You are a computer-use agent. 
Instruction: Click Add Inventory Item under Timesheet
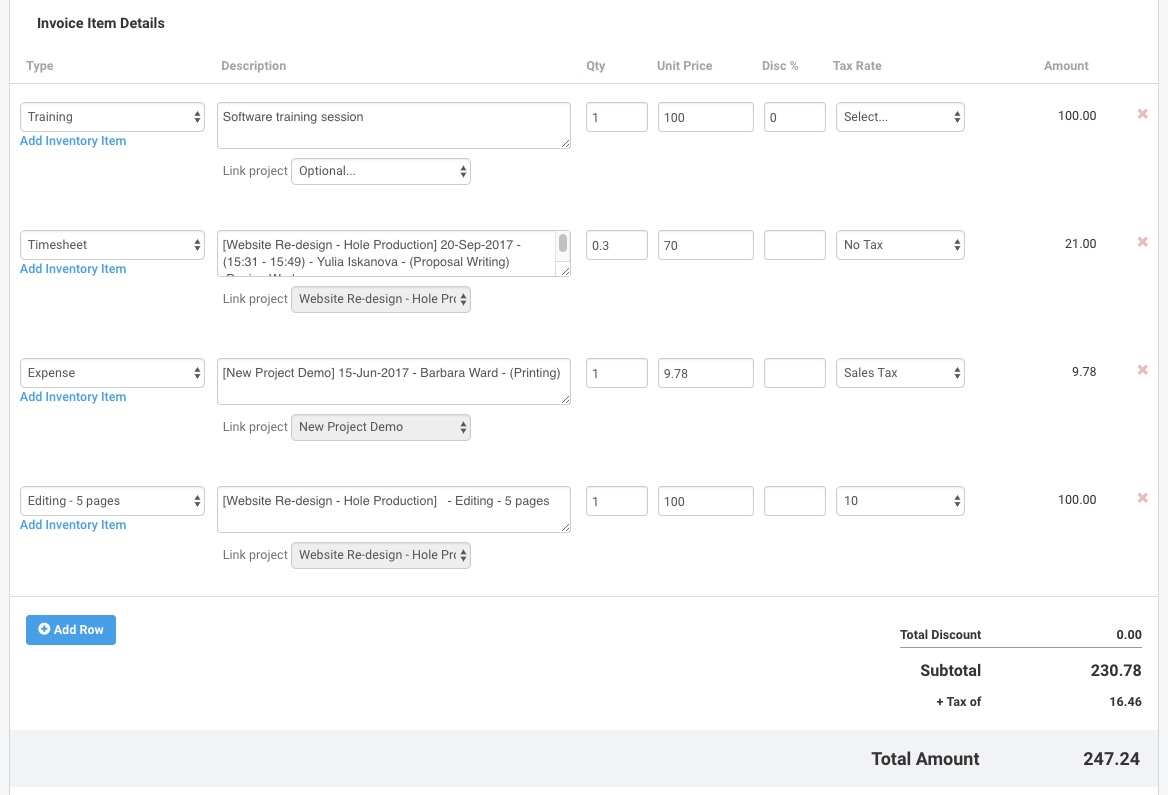(73, 269)
